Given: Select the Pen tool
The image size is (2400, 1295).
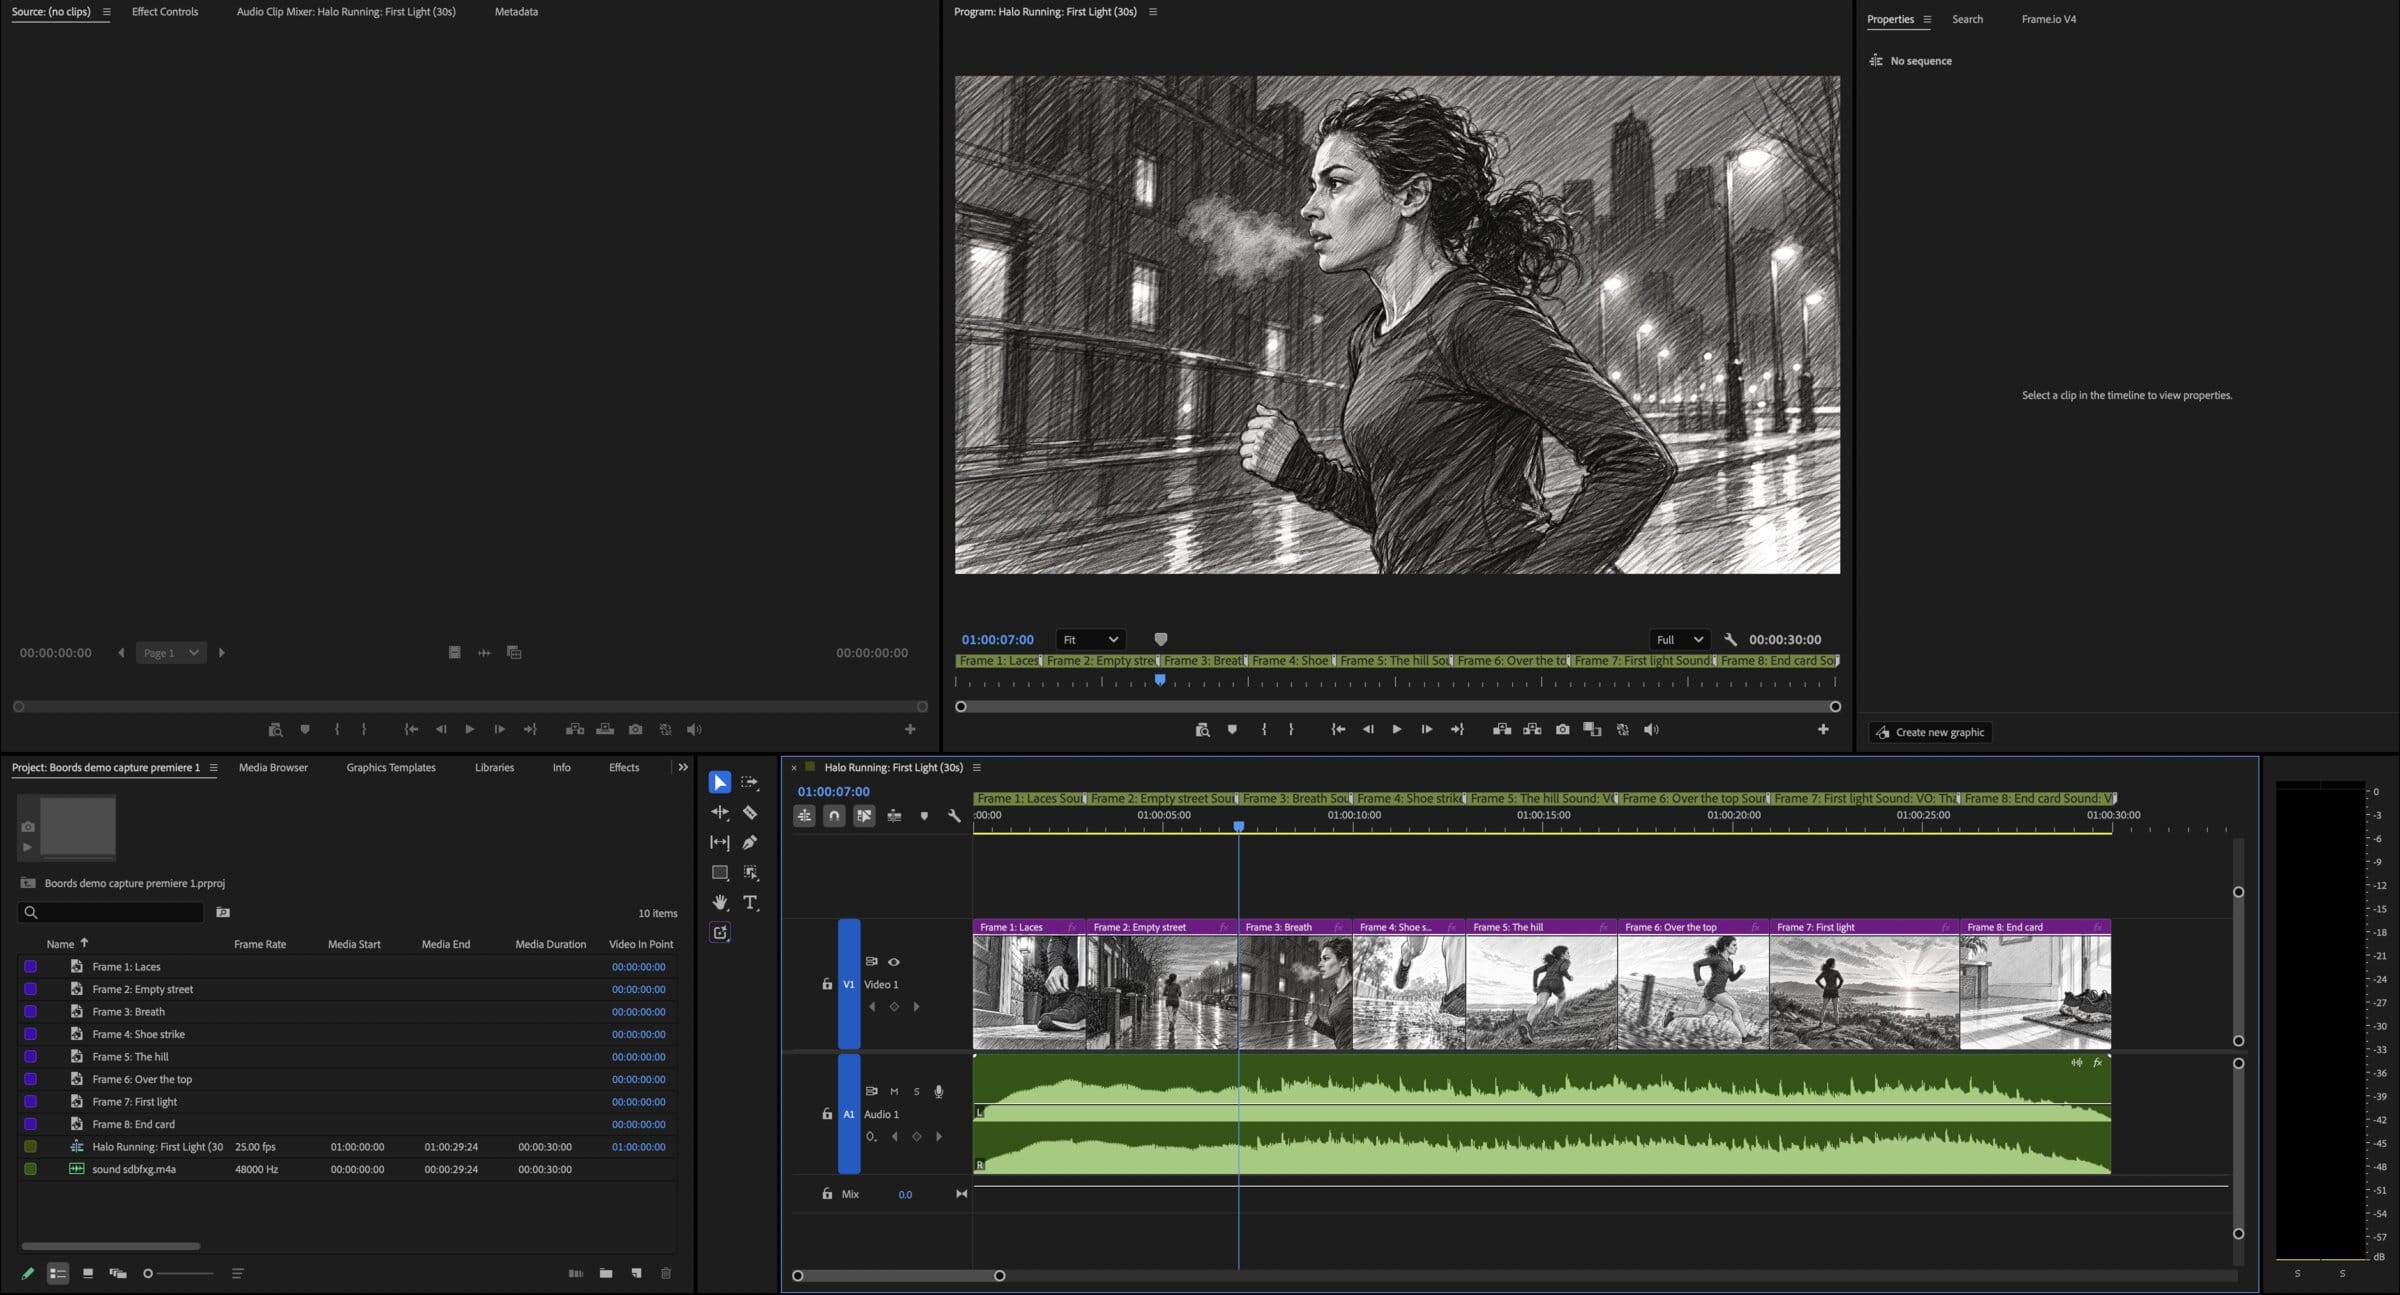Looking at the screenshot, I should click(750, 842).
